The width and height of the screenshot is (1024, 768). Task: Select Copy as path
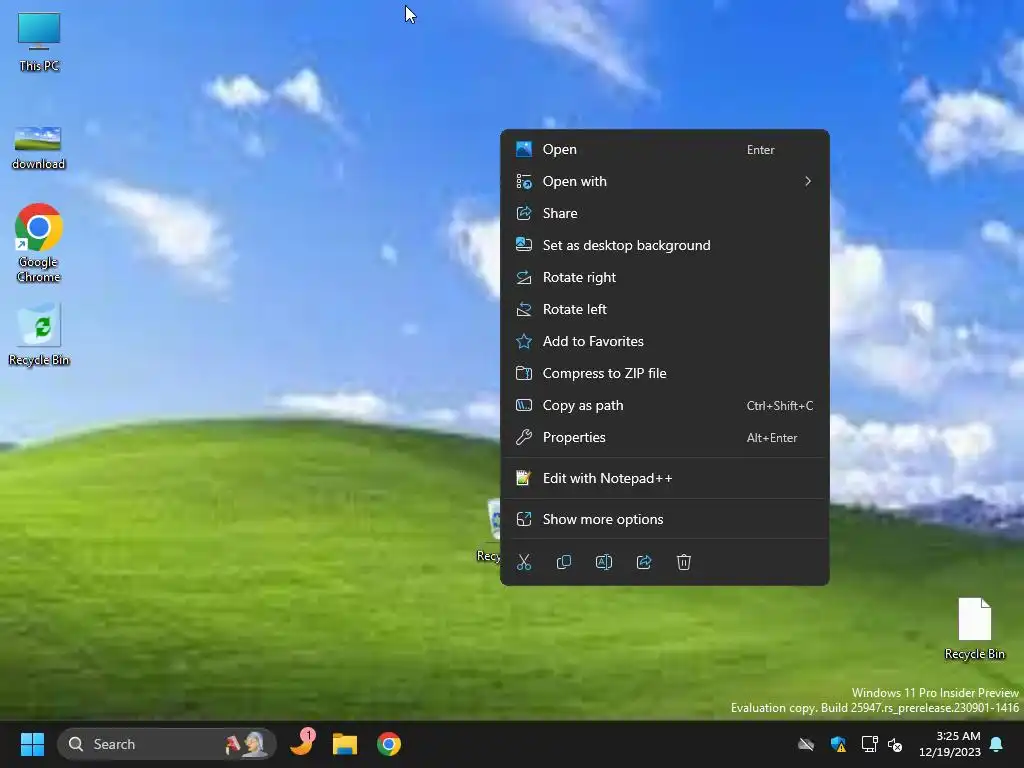tap(665, 406)
